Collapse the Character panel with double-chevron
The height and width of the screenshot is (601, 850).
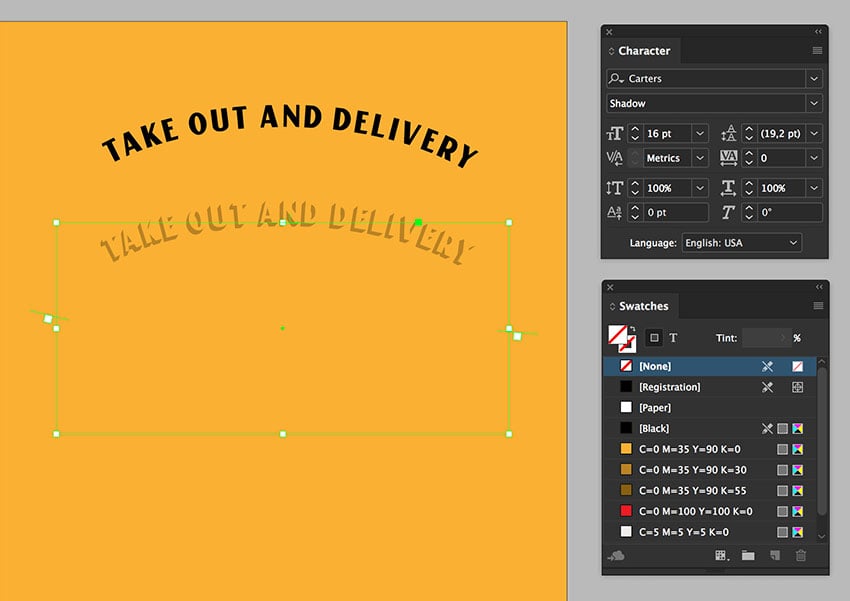tap(818, 33)
